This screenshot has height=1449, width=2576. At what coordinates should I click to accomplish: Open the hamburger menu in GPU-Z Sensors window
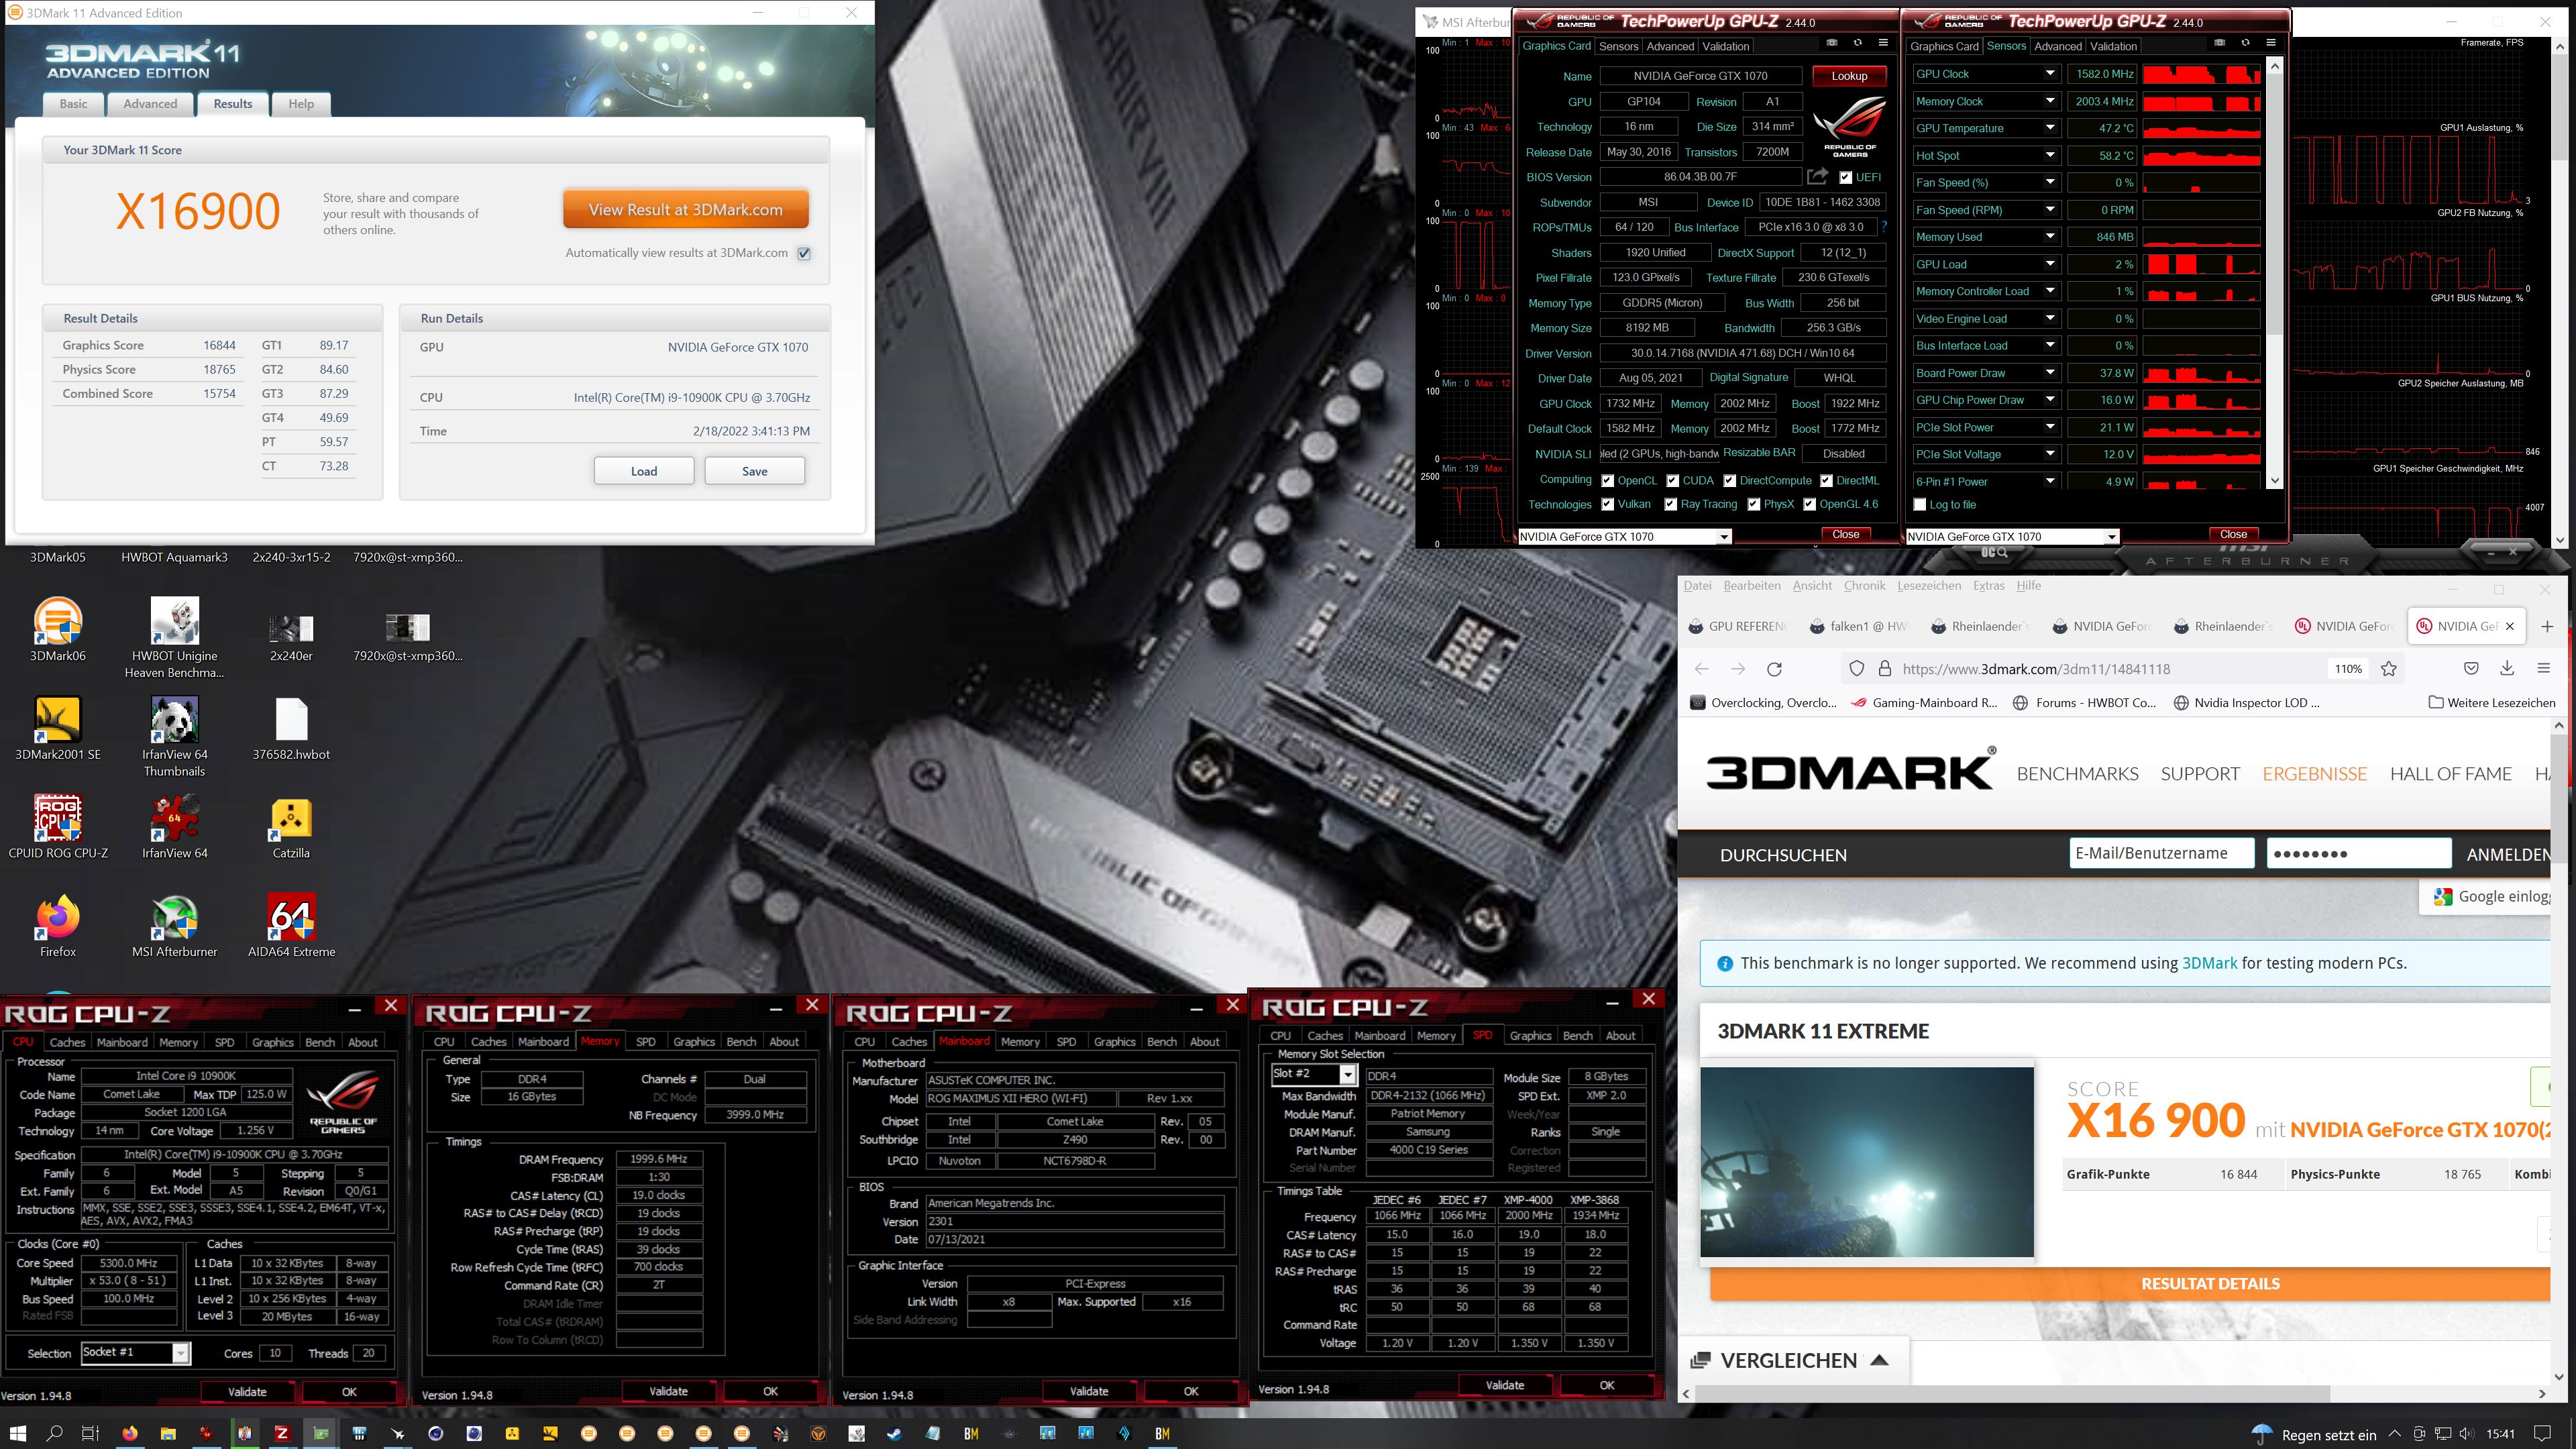coord(2271,43)
